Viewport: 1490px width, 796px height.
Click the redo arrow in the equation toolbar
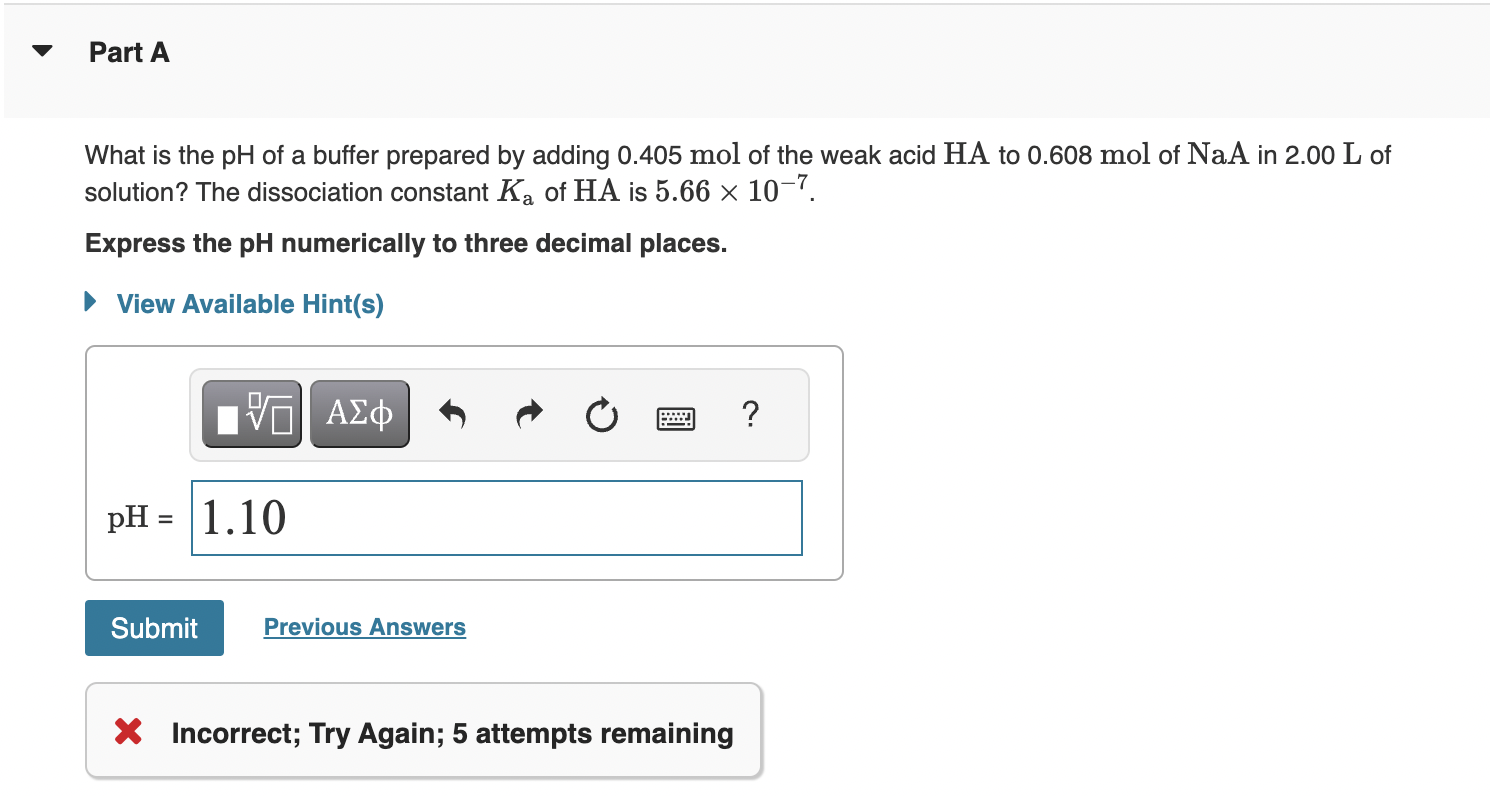coord(528,414)
